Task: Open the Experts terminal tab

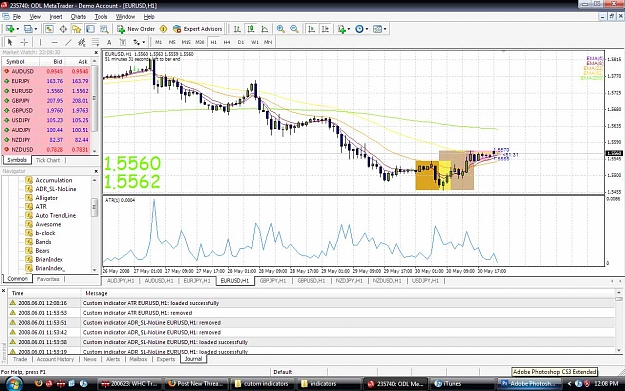Action: coord(166,359)
